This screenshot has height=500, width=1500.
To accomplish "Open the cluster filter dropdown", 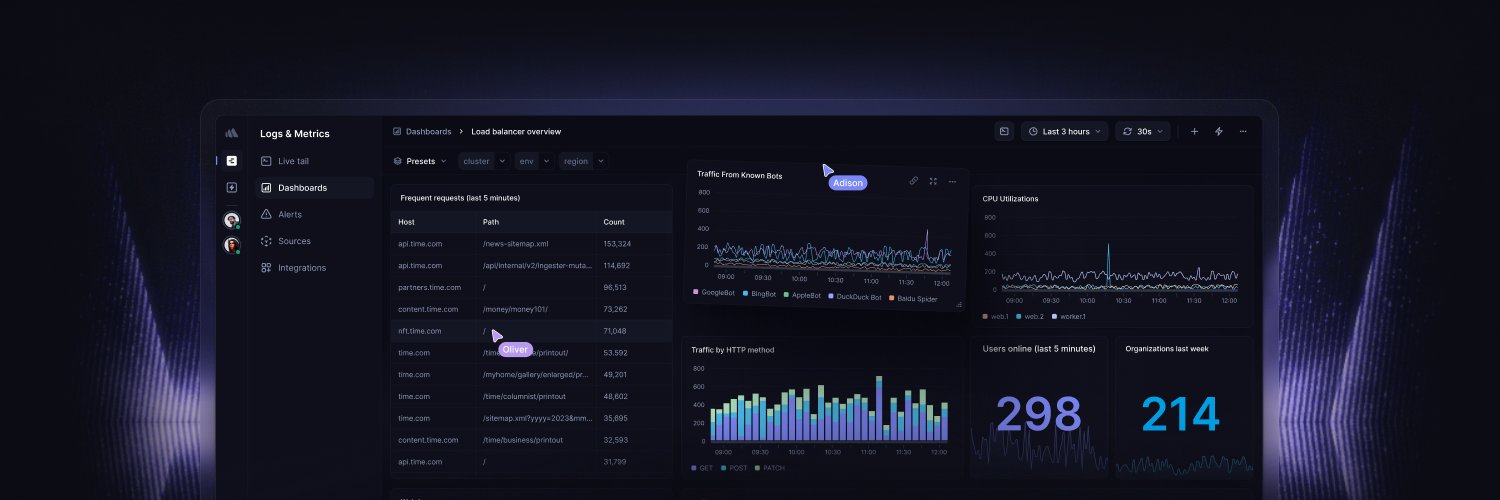I will [484, 161].
